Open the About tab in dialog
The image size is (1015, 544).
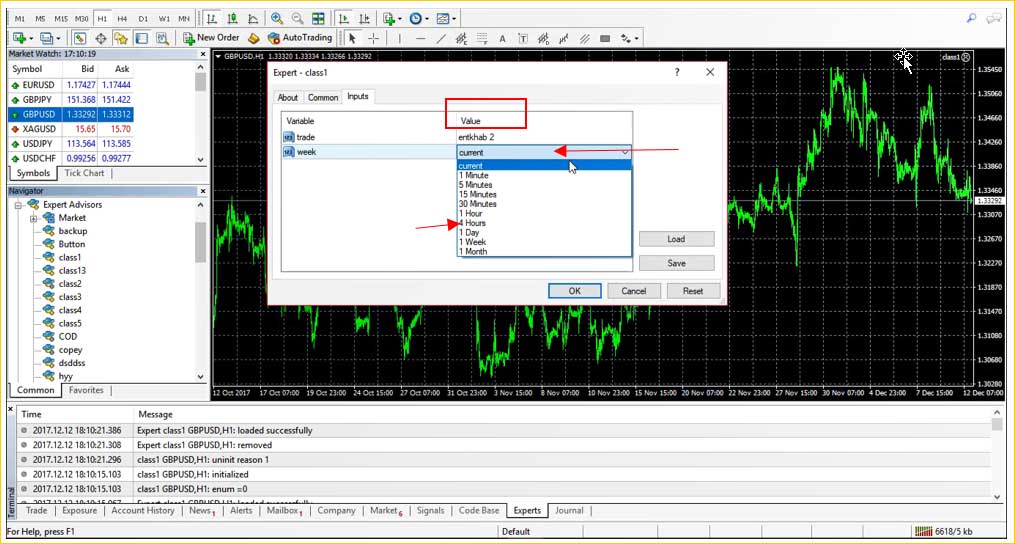pos(287,97)
